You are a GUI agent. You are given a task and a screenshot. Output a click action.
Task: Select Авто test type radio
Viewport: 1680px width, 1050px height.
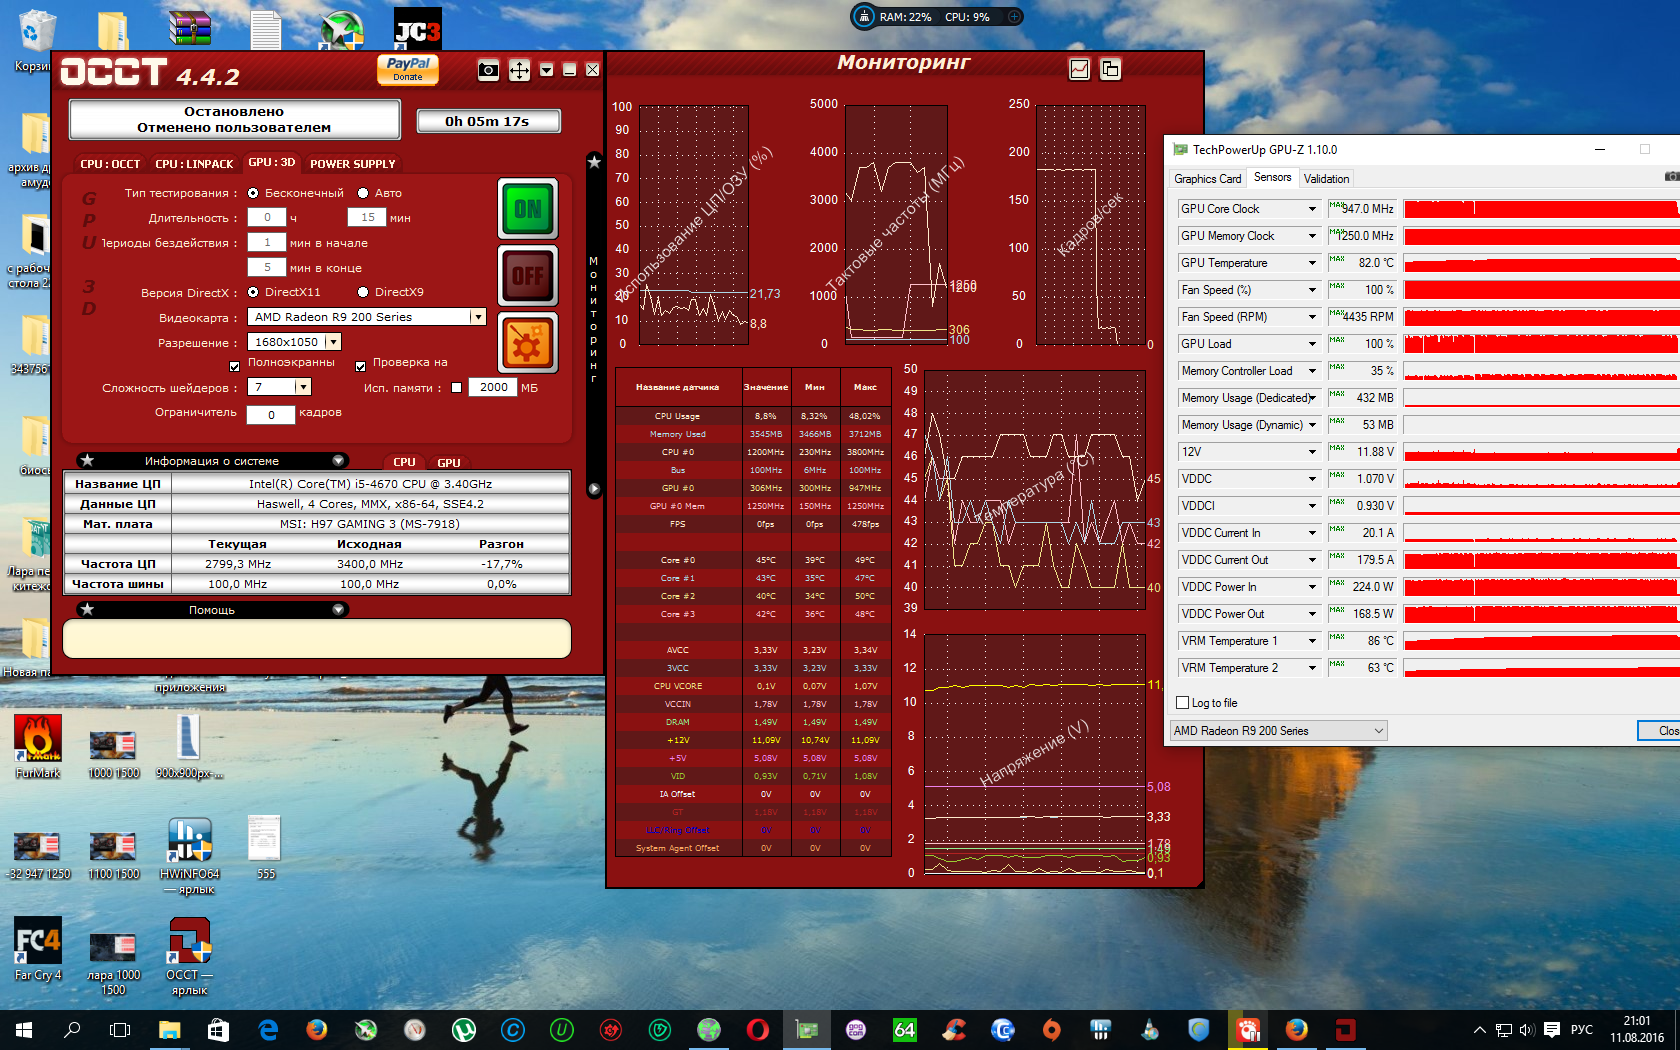coord(363,193)
